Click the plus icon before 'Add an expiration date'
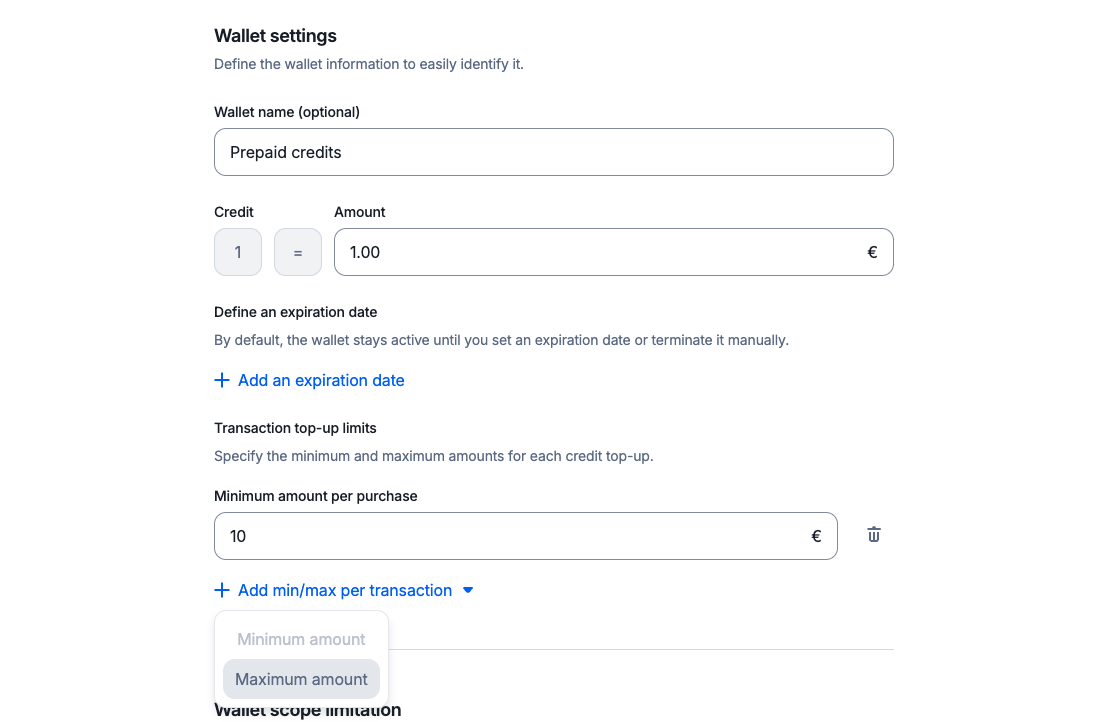Viewport: 1102px width, 722px height. pyautogui.click(x=222, y=380)
